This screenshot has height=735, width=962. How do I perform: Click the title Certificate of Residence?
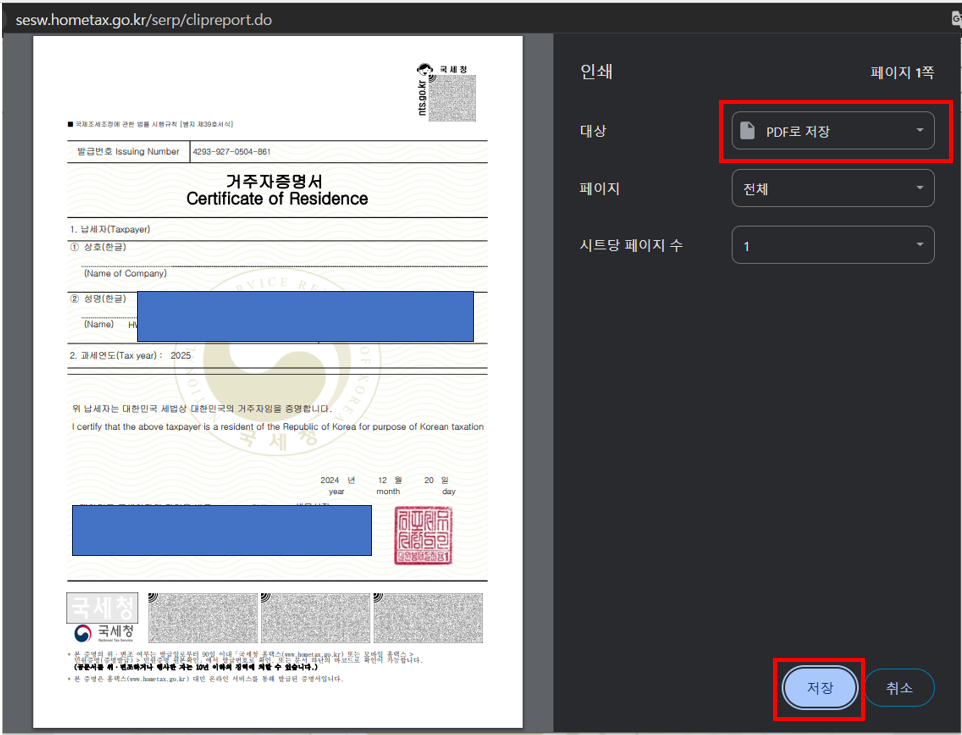(277, 199)
